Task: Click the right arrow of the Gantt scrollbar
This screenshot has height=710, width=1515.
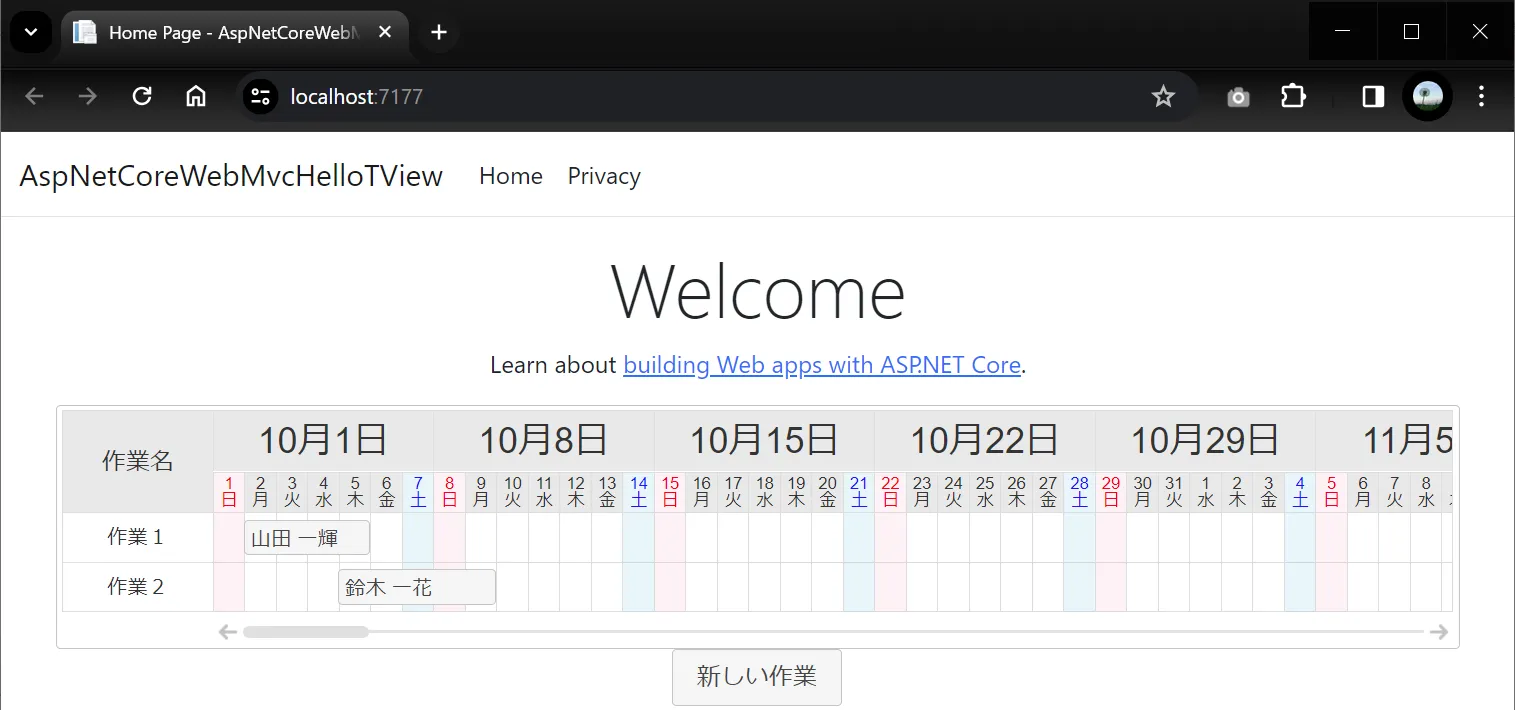Action: pyautogui.click(x=1440, y=631)
